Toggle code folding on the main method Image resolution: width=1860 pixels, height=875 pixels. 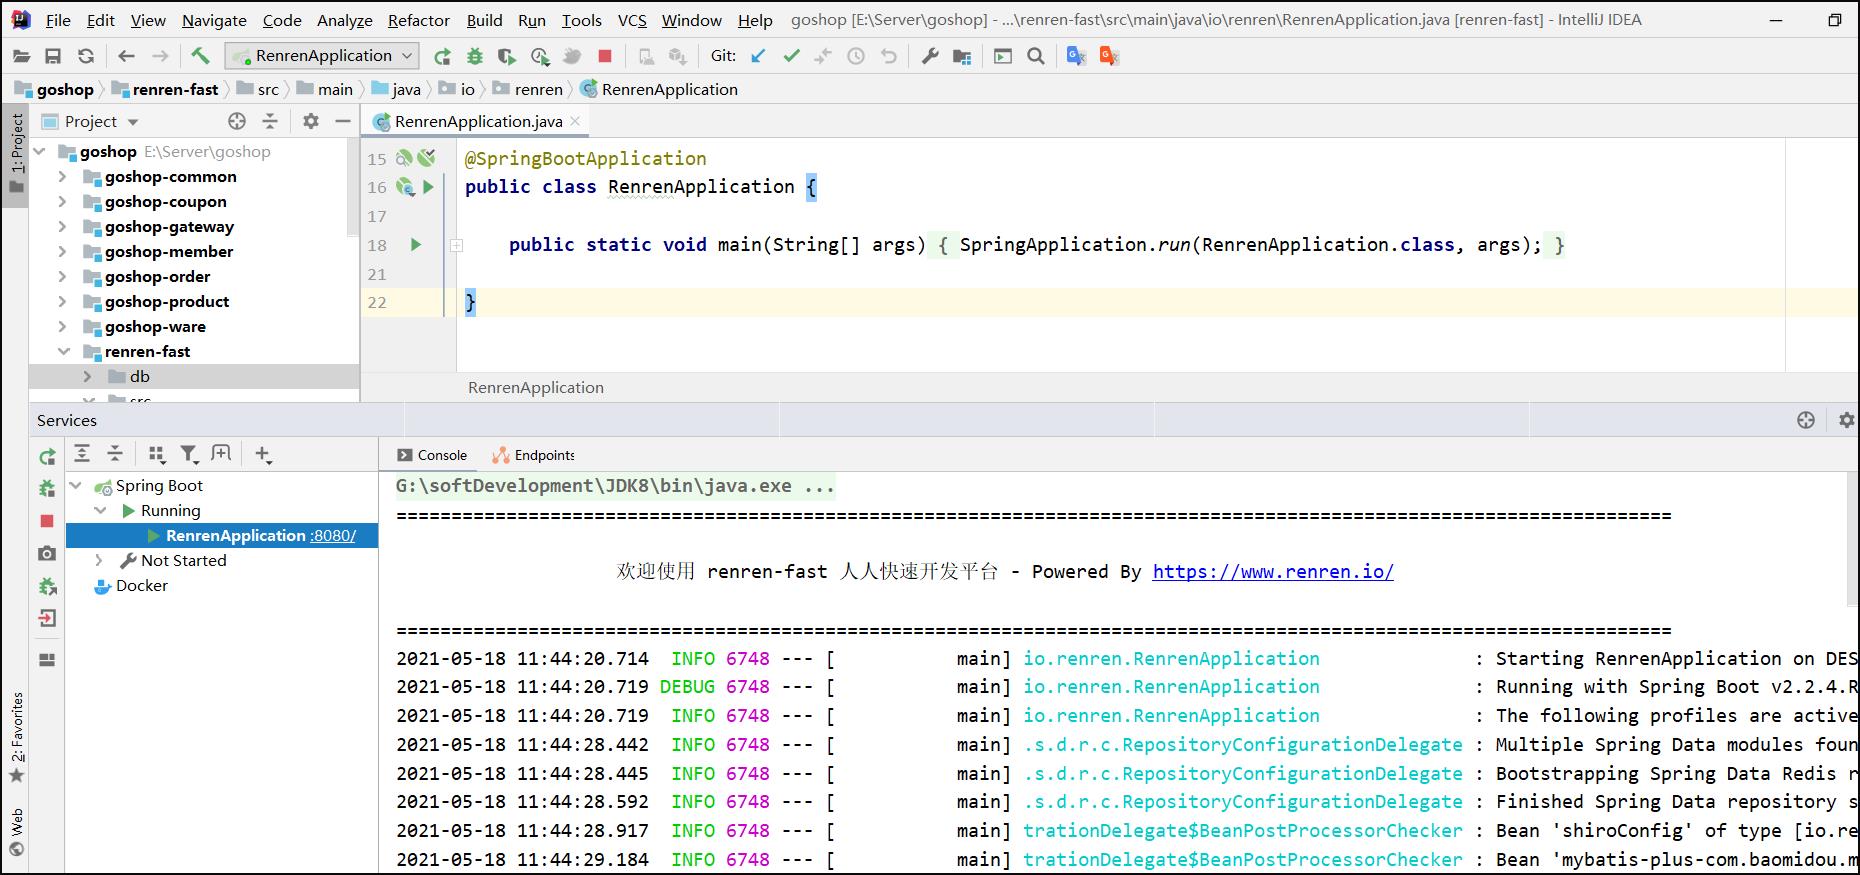coord(456,245)
